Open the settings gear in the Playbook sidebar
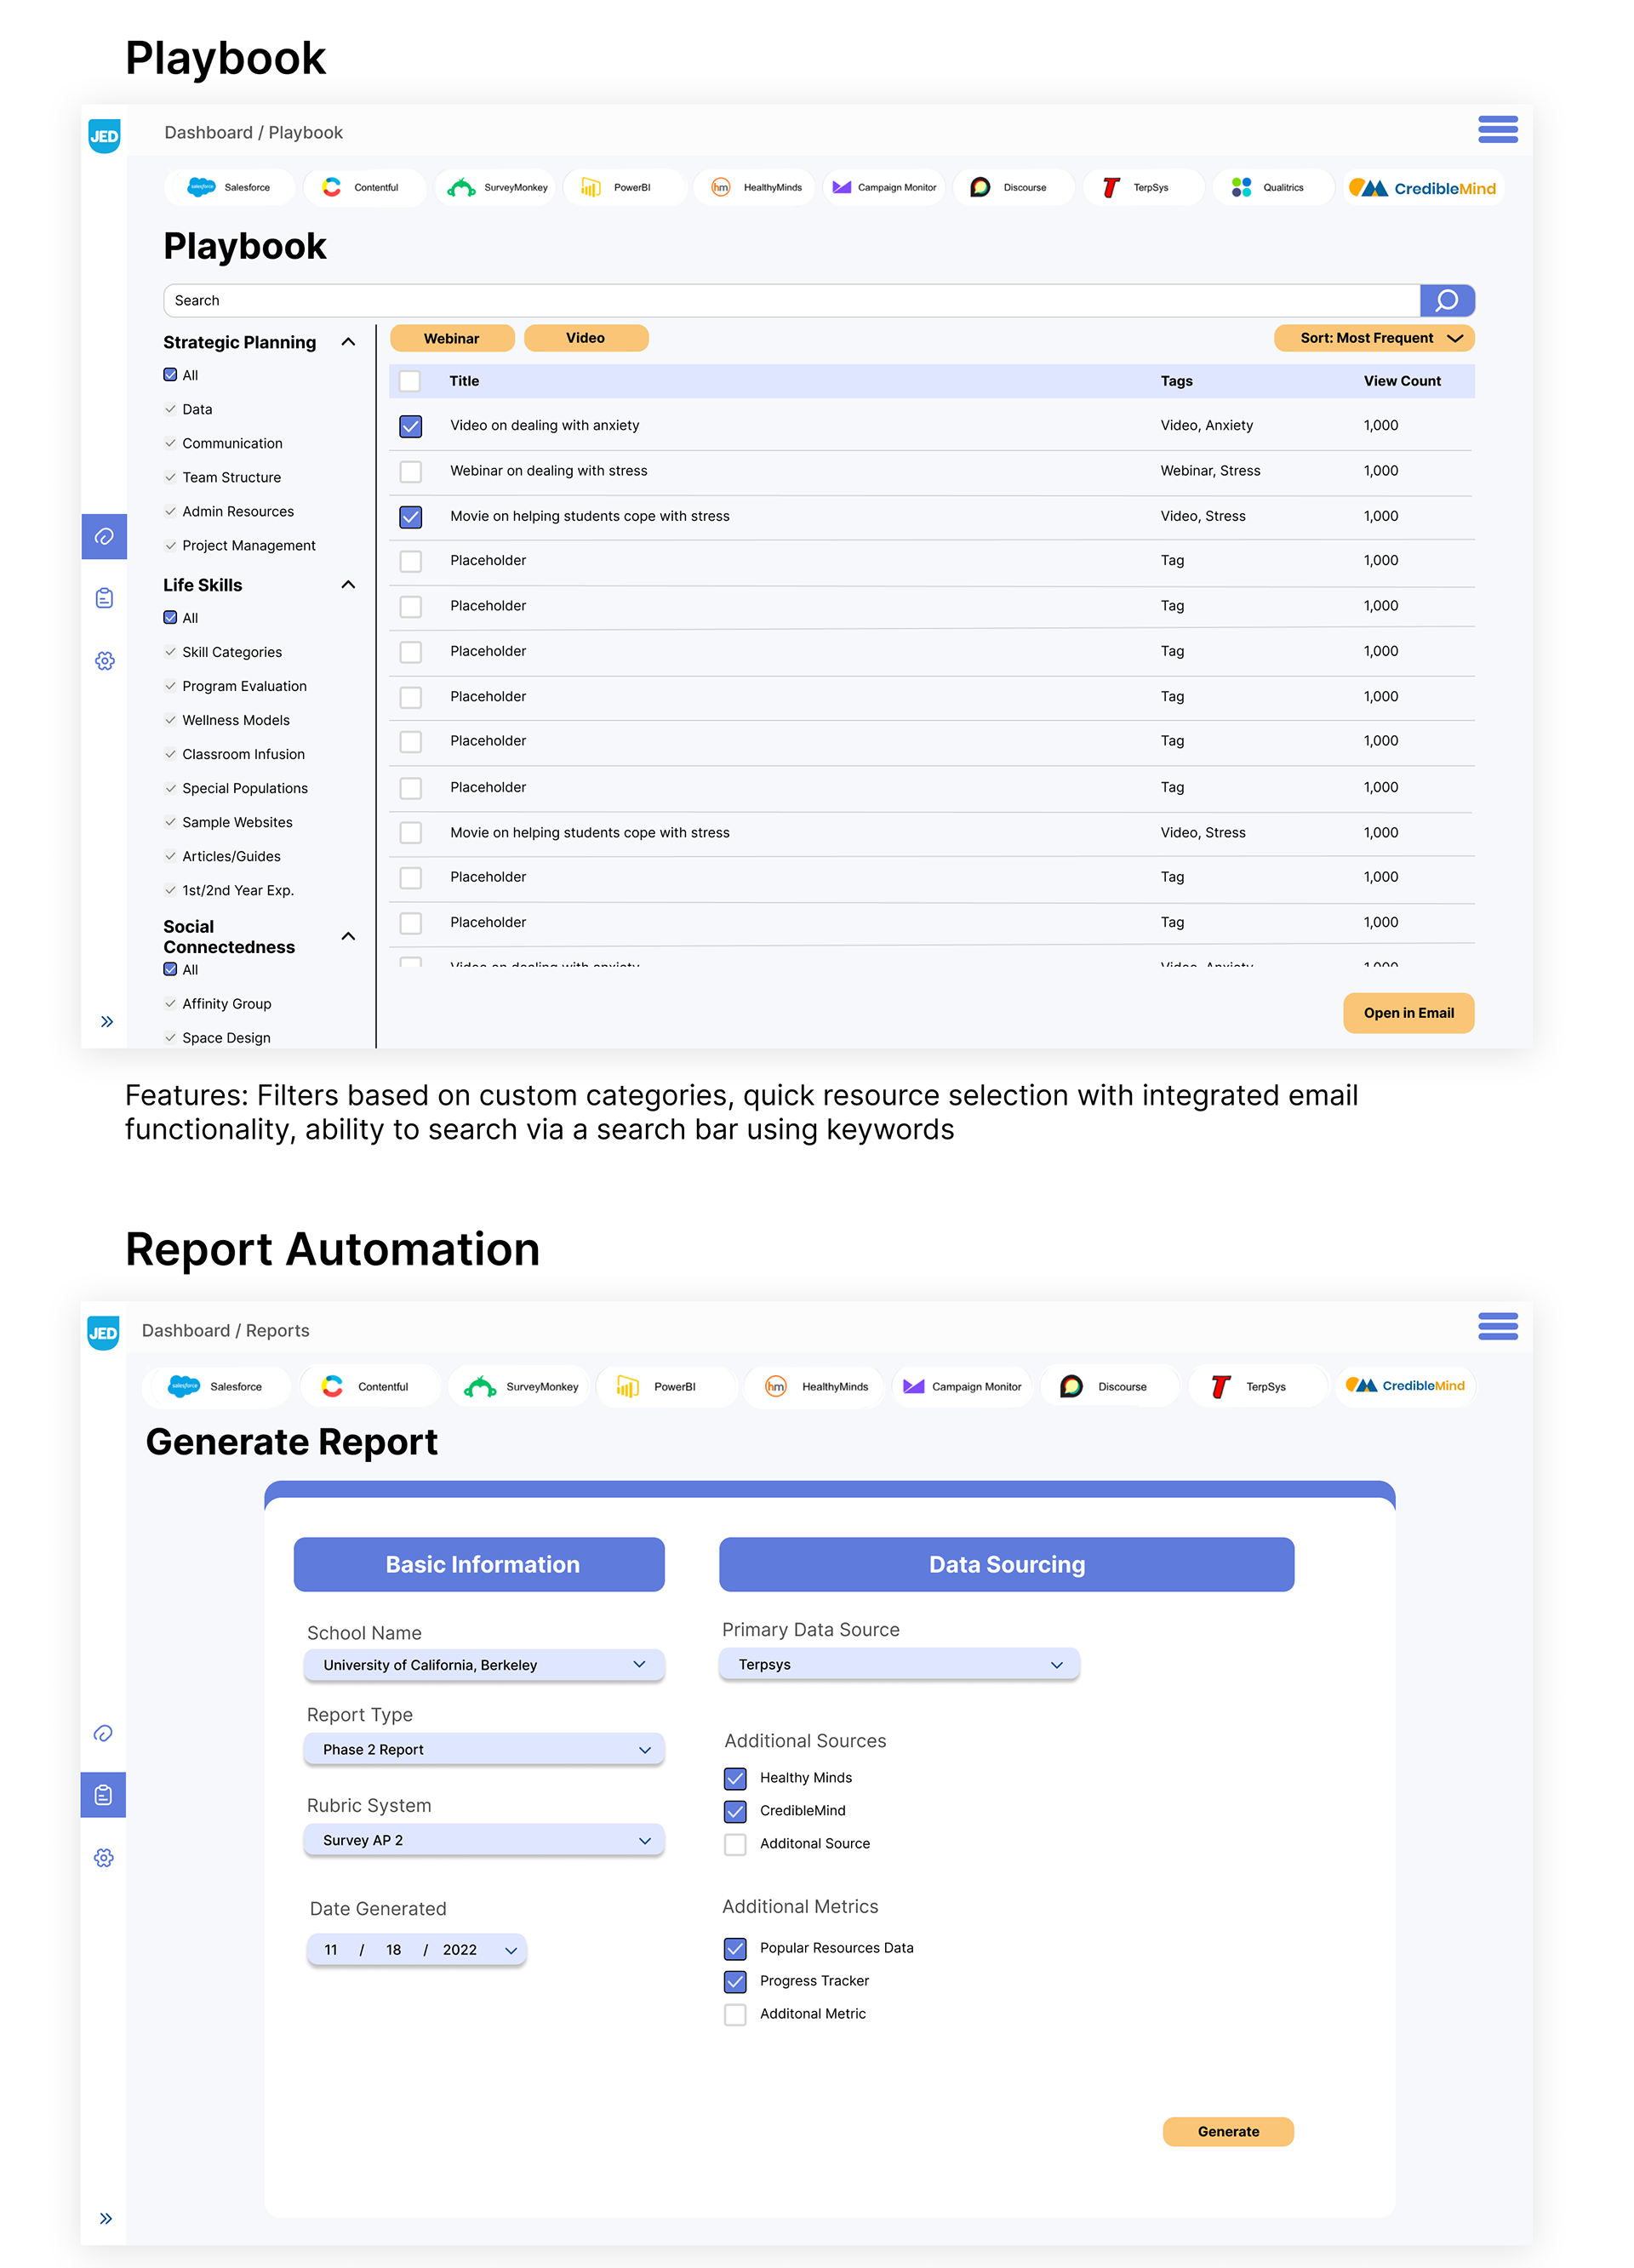 tap(105, 661)
